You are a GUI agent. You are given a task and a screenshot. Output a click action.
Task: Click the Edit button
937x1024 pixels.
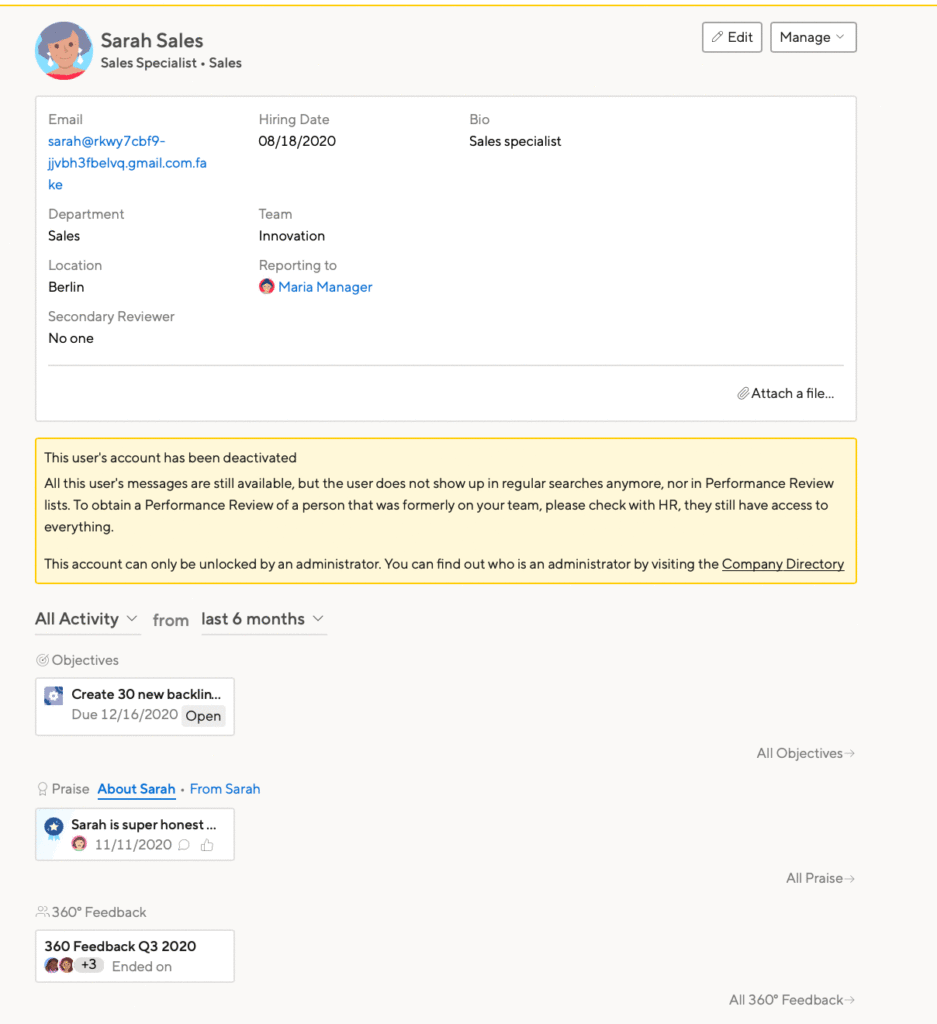pyautogui.click(x=732, y=37)
